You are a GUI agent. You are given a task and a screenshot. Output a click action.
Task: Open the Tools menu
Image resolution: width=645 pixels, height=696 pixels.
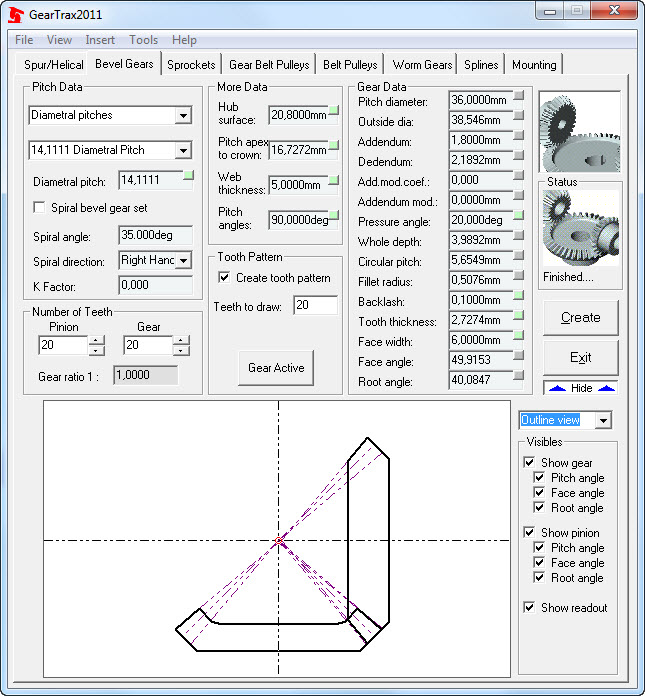pos(143,40)
